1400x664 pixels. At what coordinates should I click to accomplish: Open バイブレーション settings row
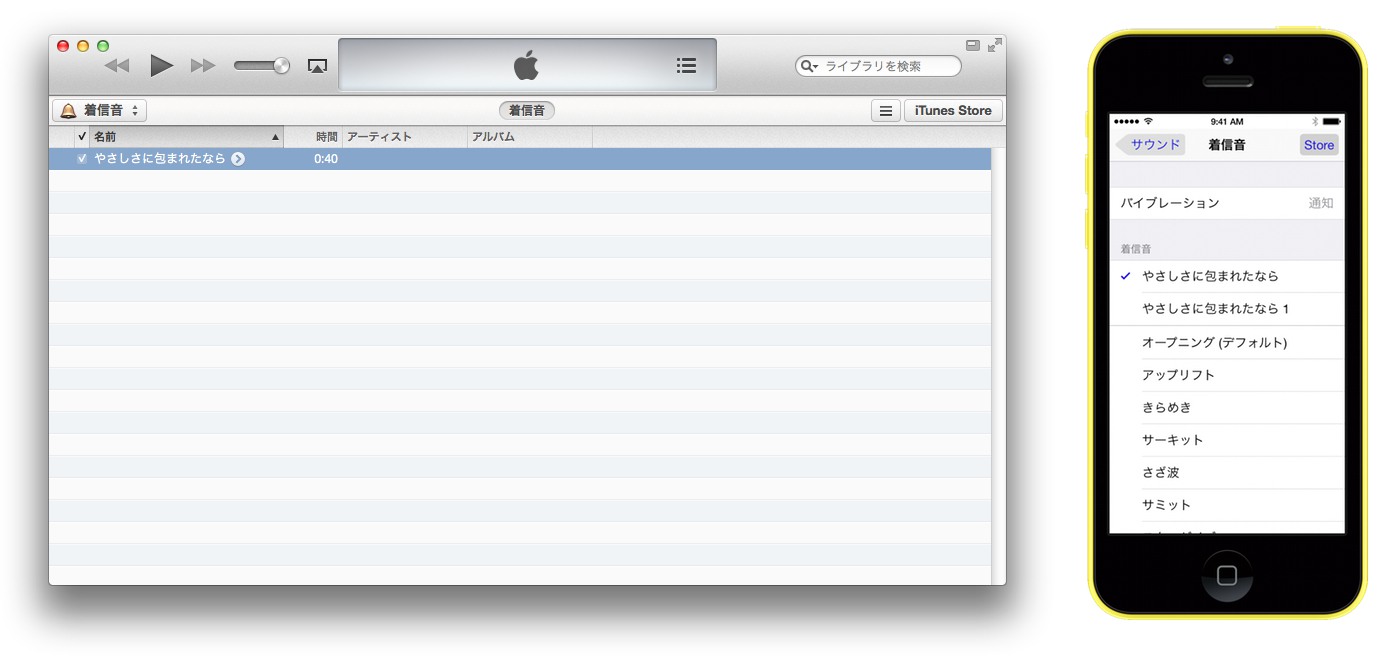pos(1227,203)
